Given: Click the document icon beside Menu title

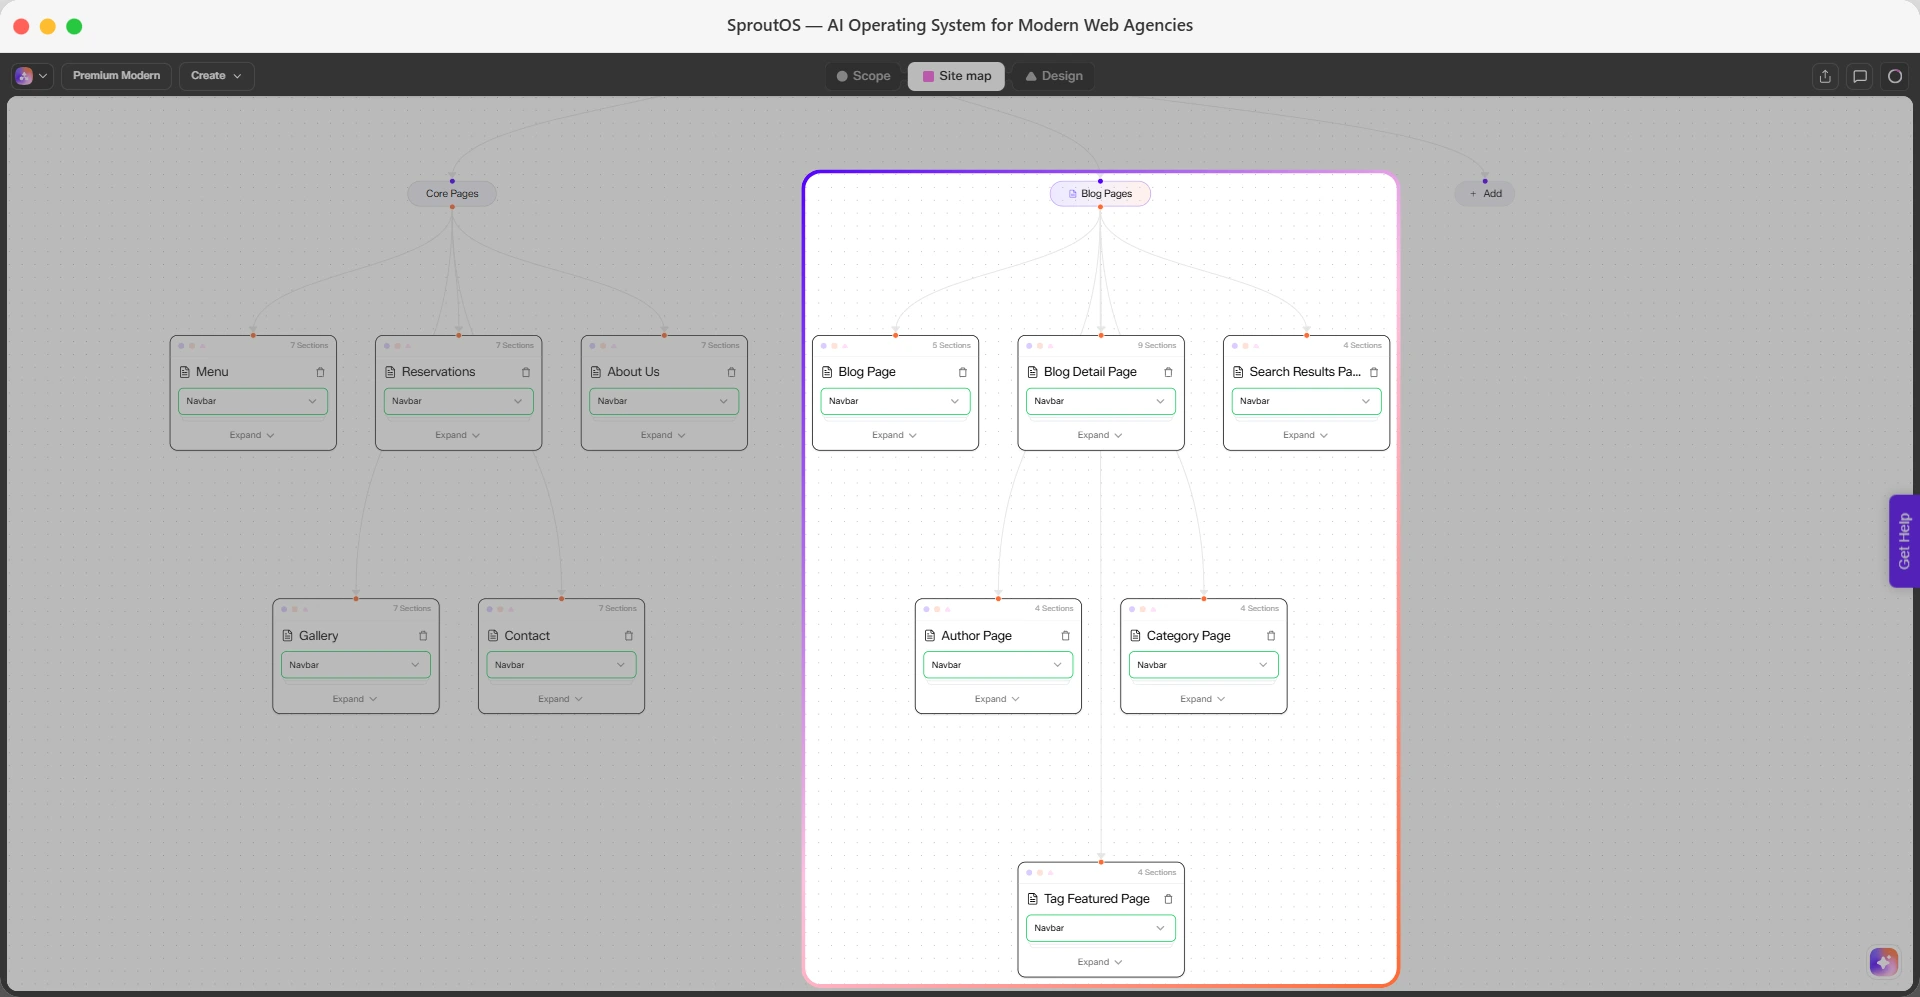Looking at the screenshot, I should point(185,372).
